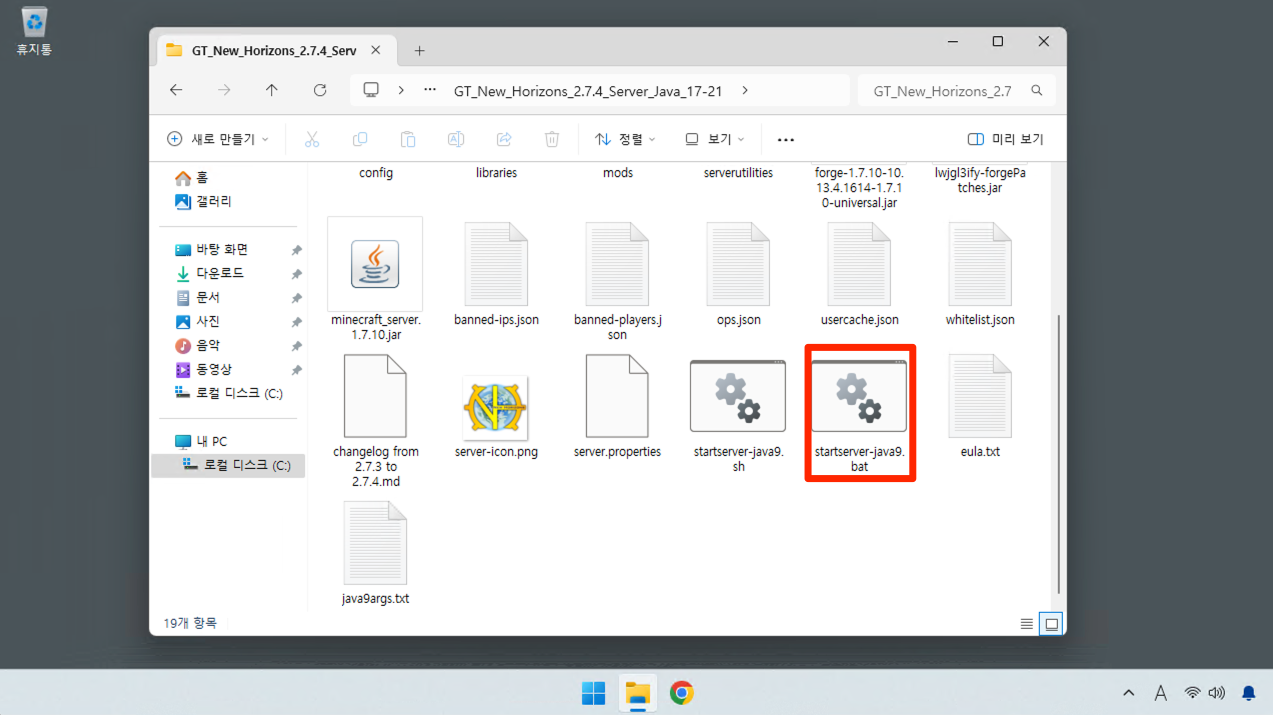1273x715 pixels.
Task: Refresh the current folder view
Action: pyautogui.click(x=320, y=90)
